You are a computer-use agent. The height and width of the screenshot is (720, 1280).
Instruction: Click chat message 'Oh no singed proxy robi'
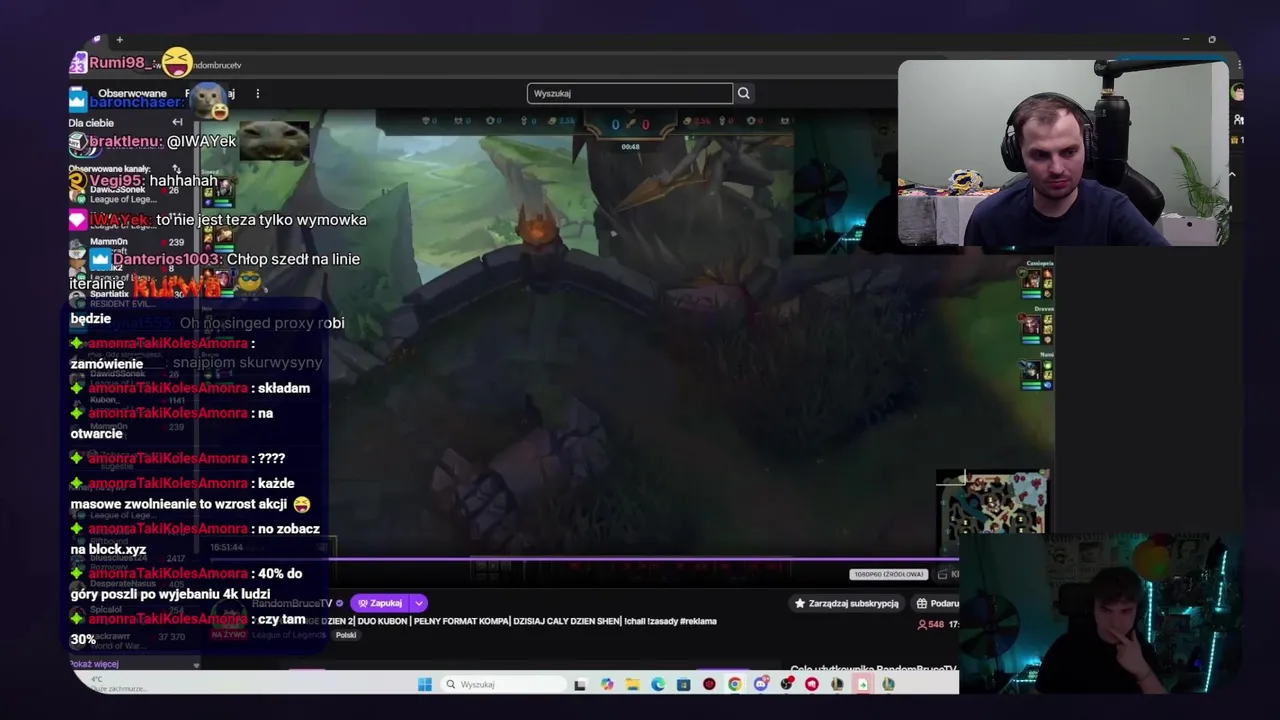click(x=262, y=323)
